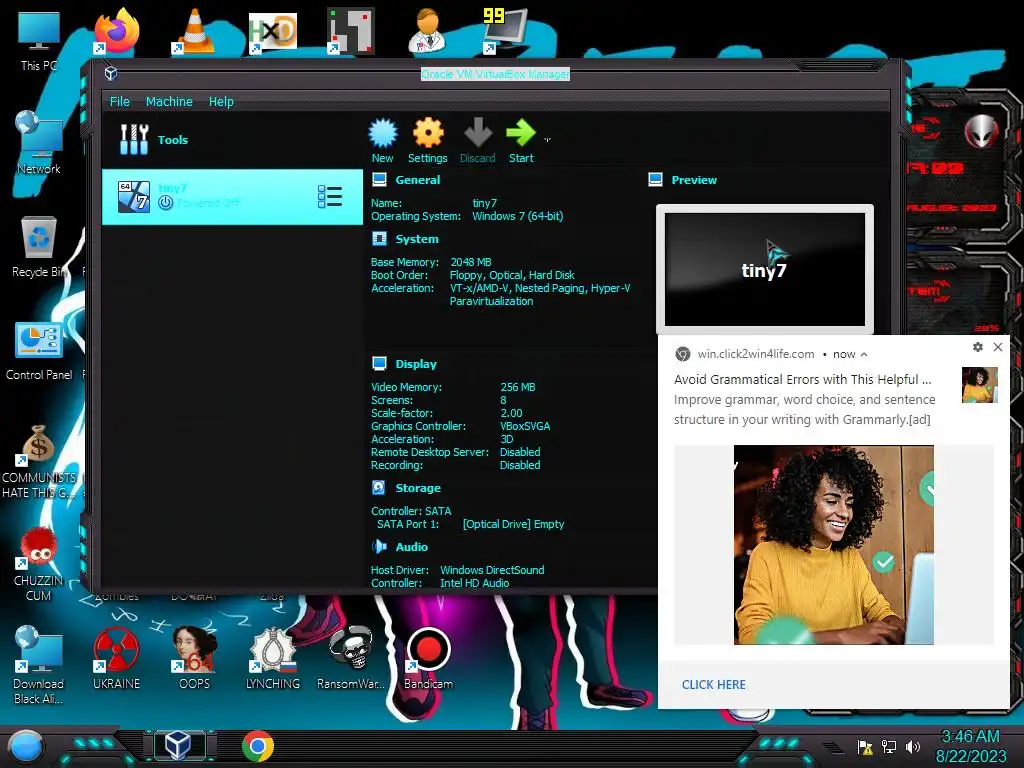Select the HxD desktop shortcut
The image size is (1024, 768).
(272, 31)
